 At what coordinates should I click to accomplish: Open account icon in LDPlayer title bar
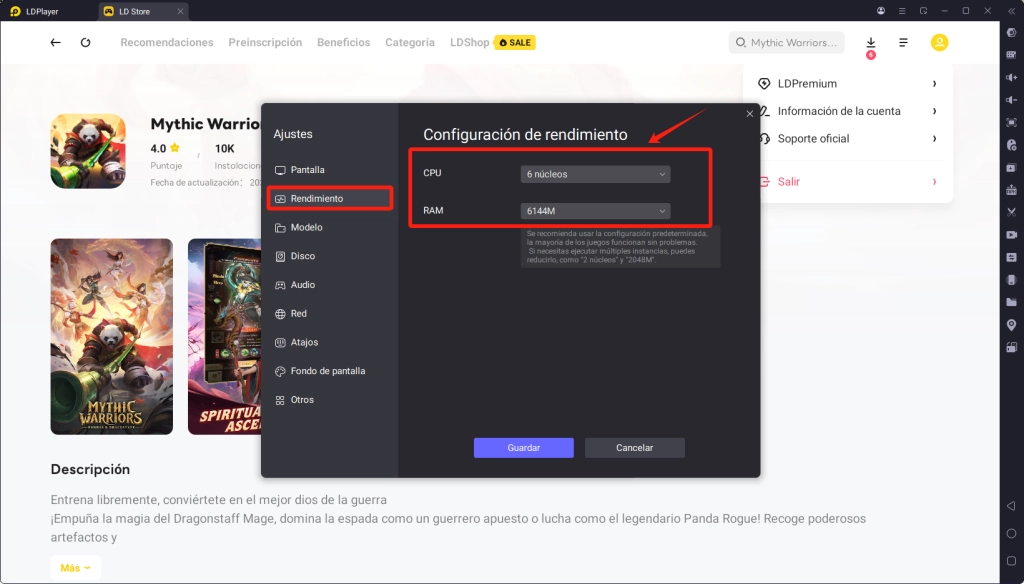[881, 11]
